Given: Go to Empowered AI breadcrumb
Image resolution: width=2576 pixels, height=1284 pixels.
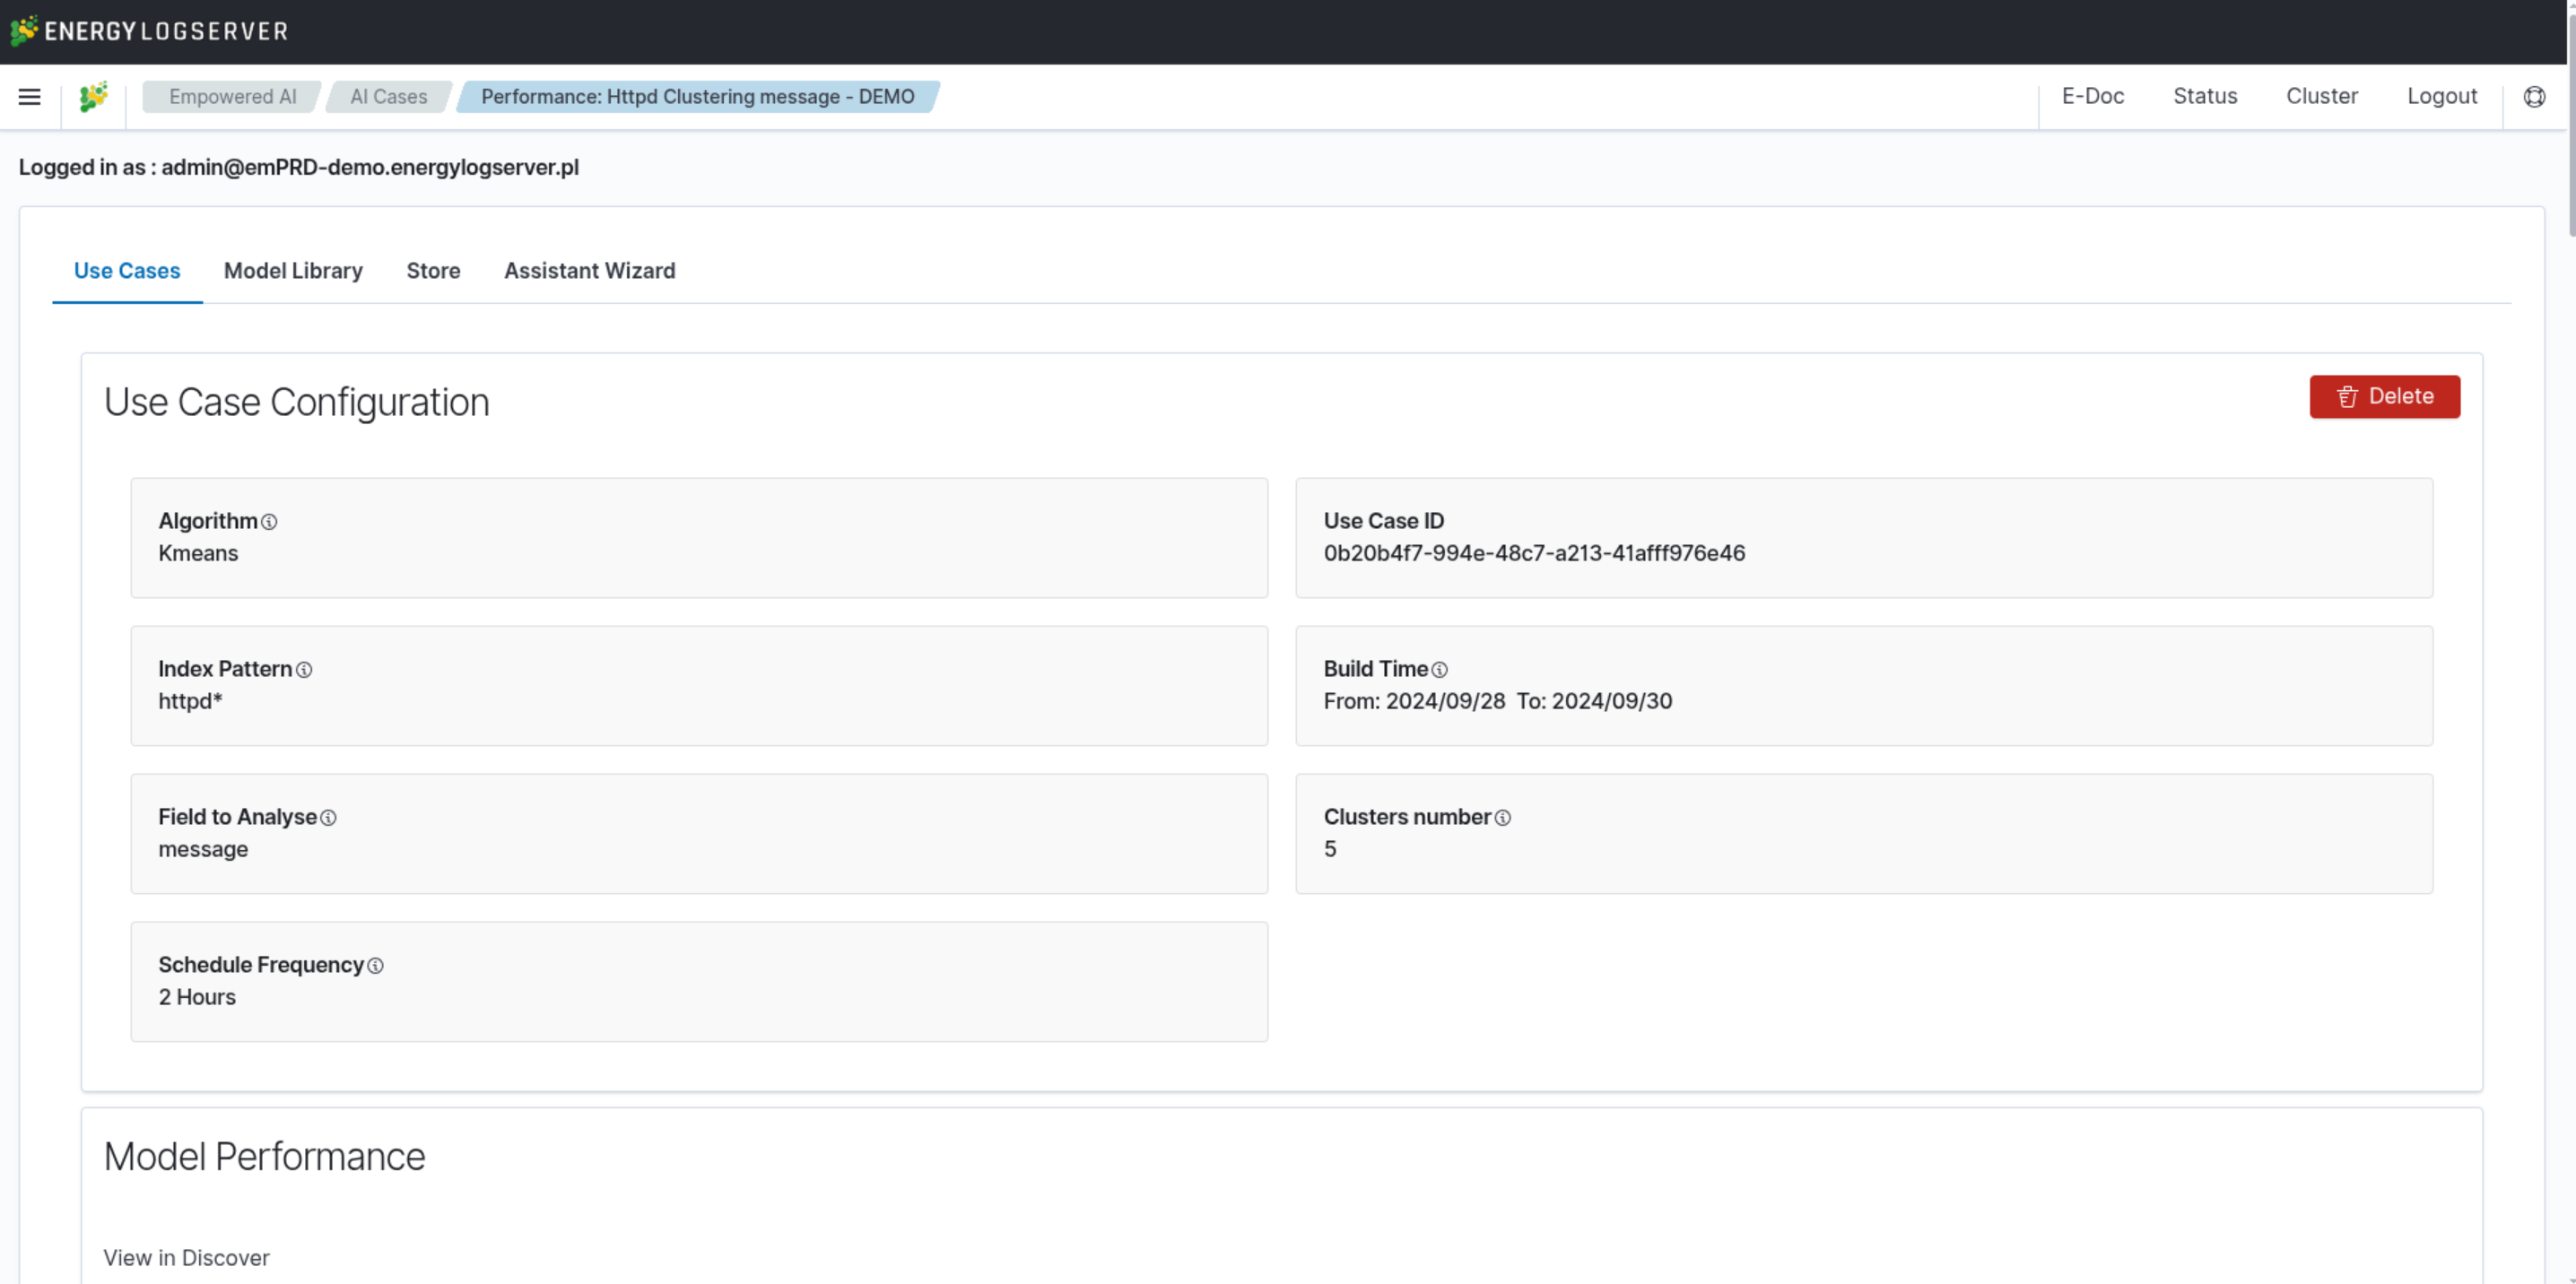Looking at the screenshot, I should pyautogui.click(x=232, y=97).
